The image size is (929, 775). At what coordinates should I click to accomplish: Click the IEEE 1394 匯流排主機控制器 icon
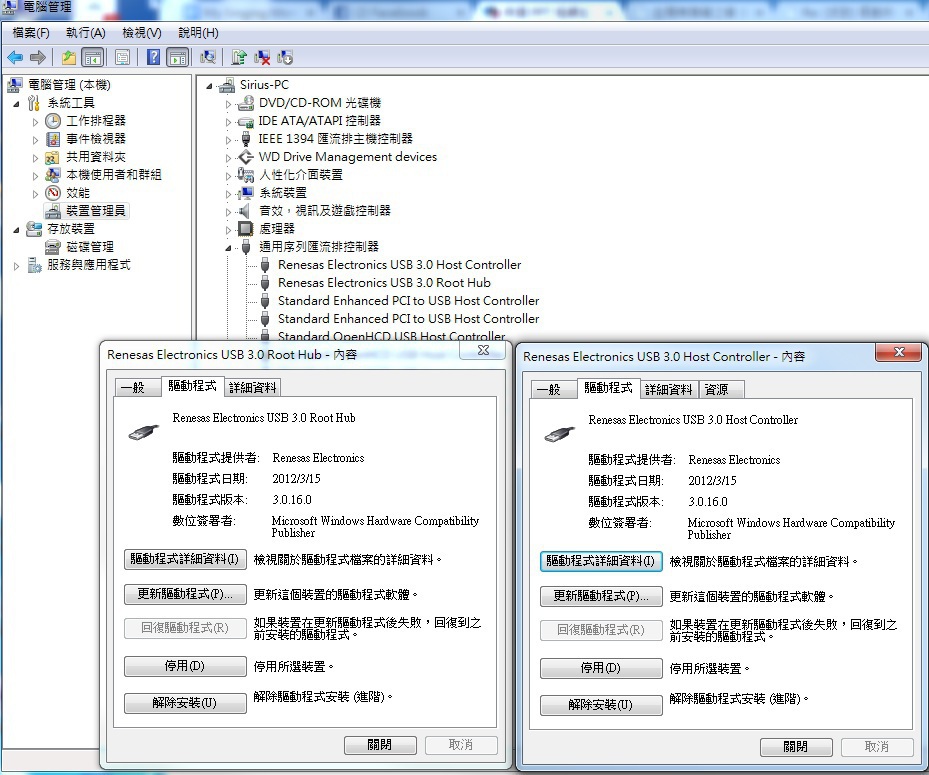[245, 139]
